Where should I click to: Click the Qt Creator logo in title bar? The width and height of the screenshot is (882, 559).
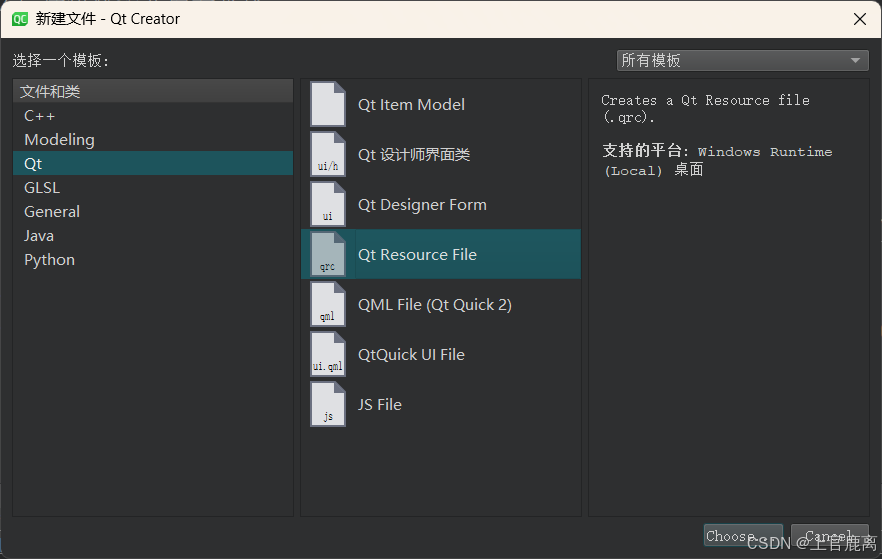click(20, 19)
